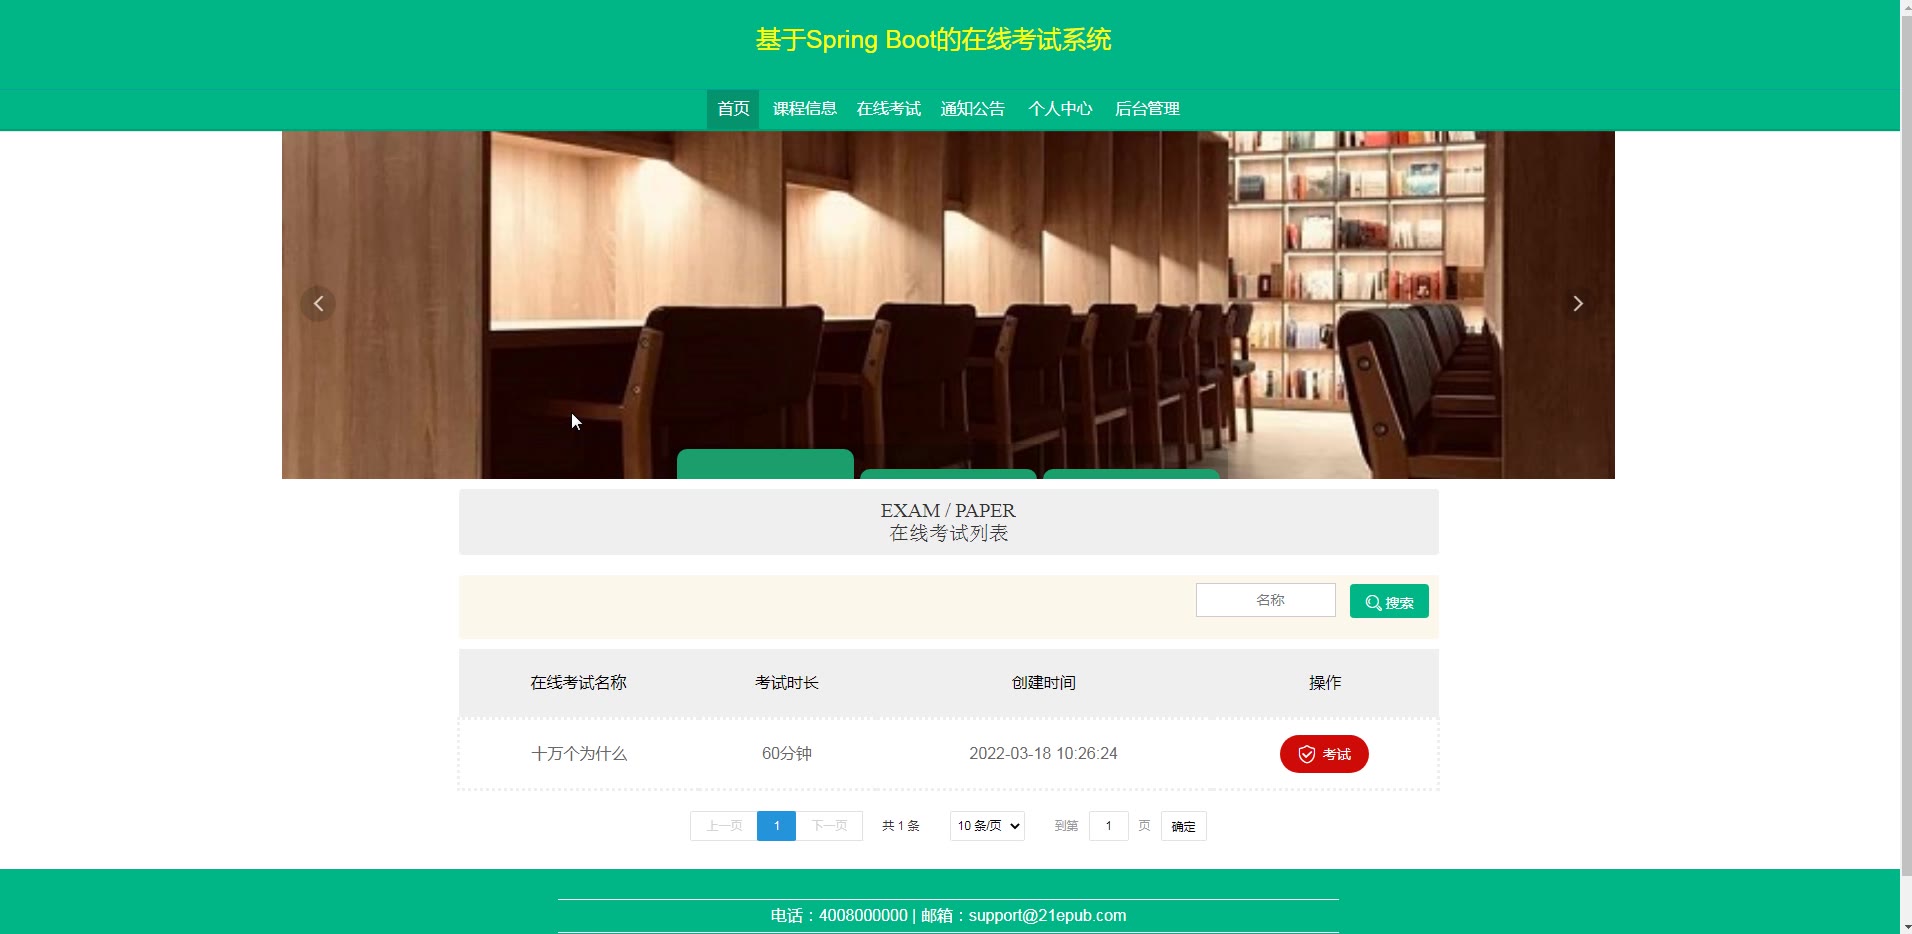Click the 创建时间 column header
This screenshot has height=934, width=1912.
[x=1043, y=683]
